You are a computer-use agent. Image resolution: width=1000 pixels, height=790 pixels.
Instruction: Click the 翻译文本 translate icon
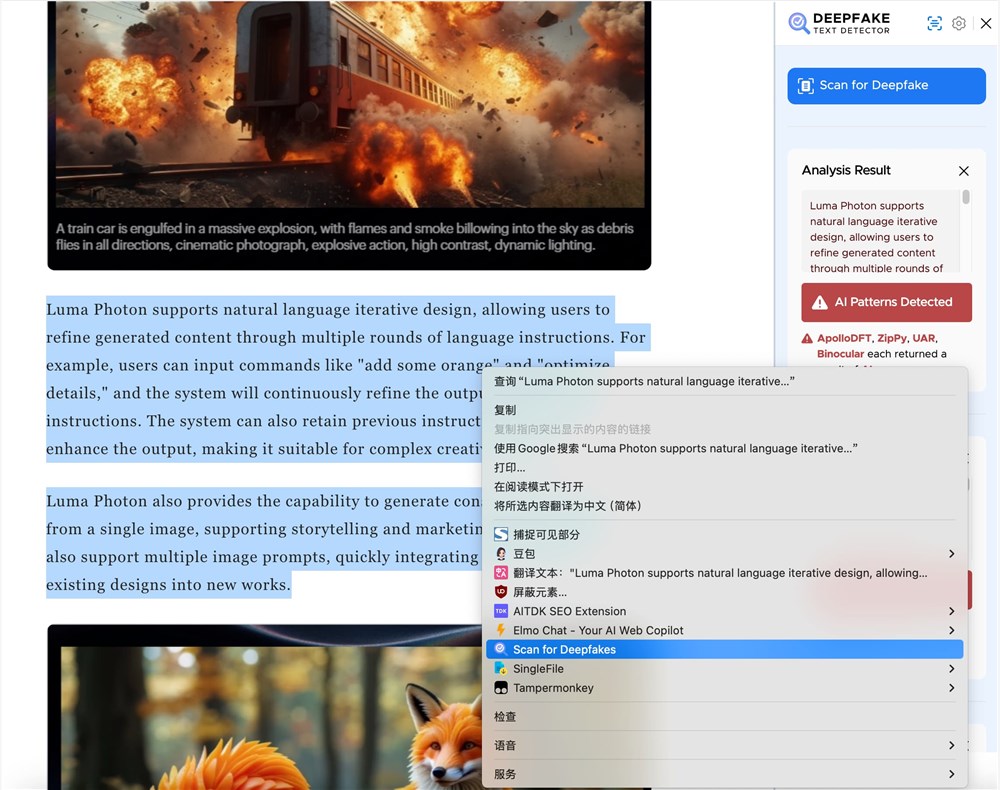click(501, 573)
